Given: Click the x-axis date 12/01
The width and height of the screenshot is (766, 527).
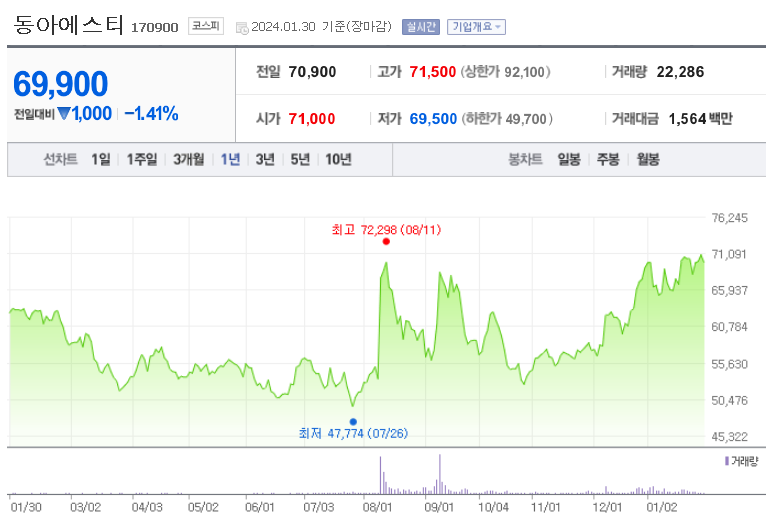Looking at the screenshot, I should (607, 507).
